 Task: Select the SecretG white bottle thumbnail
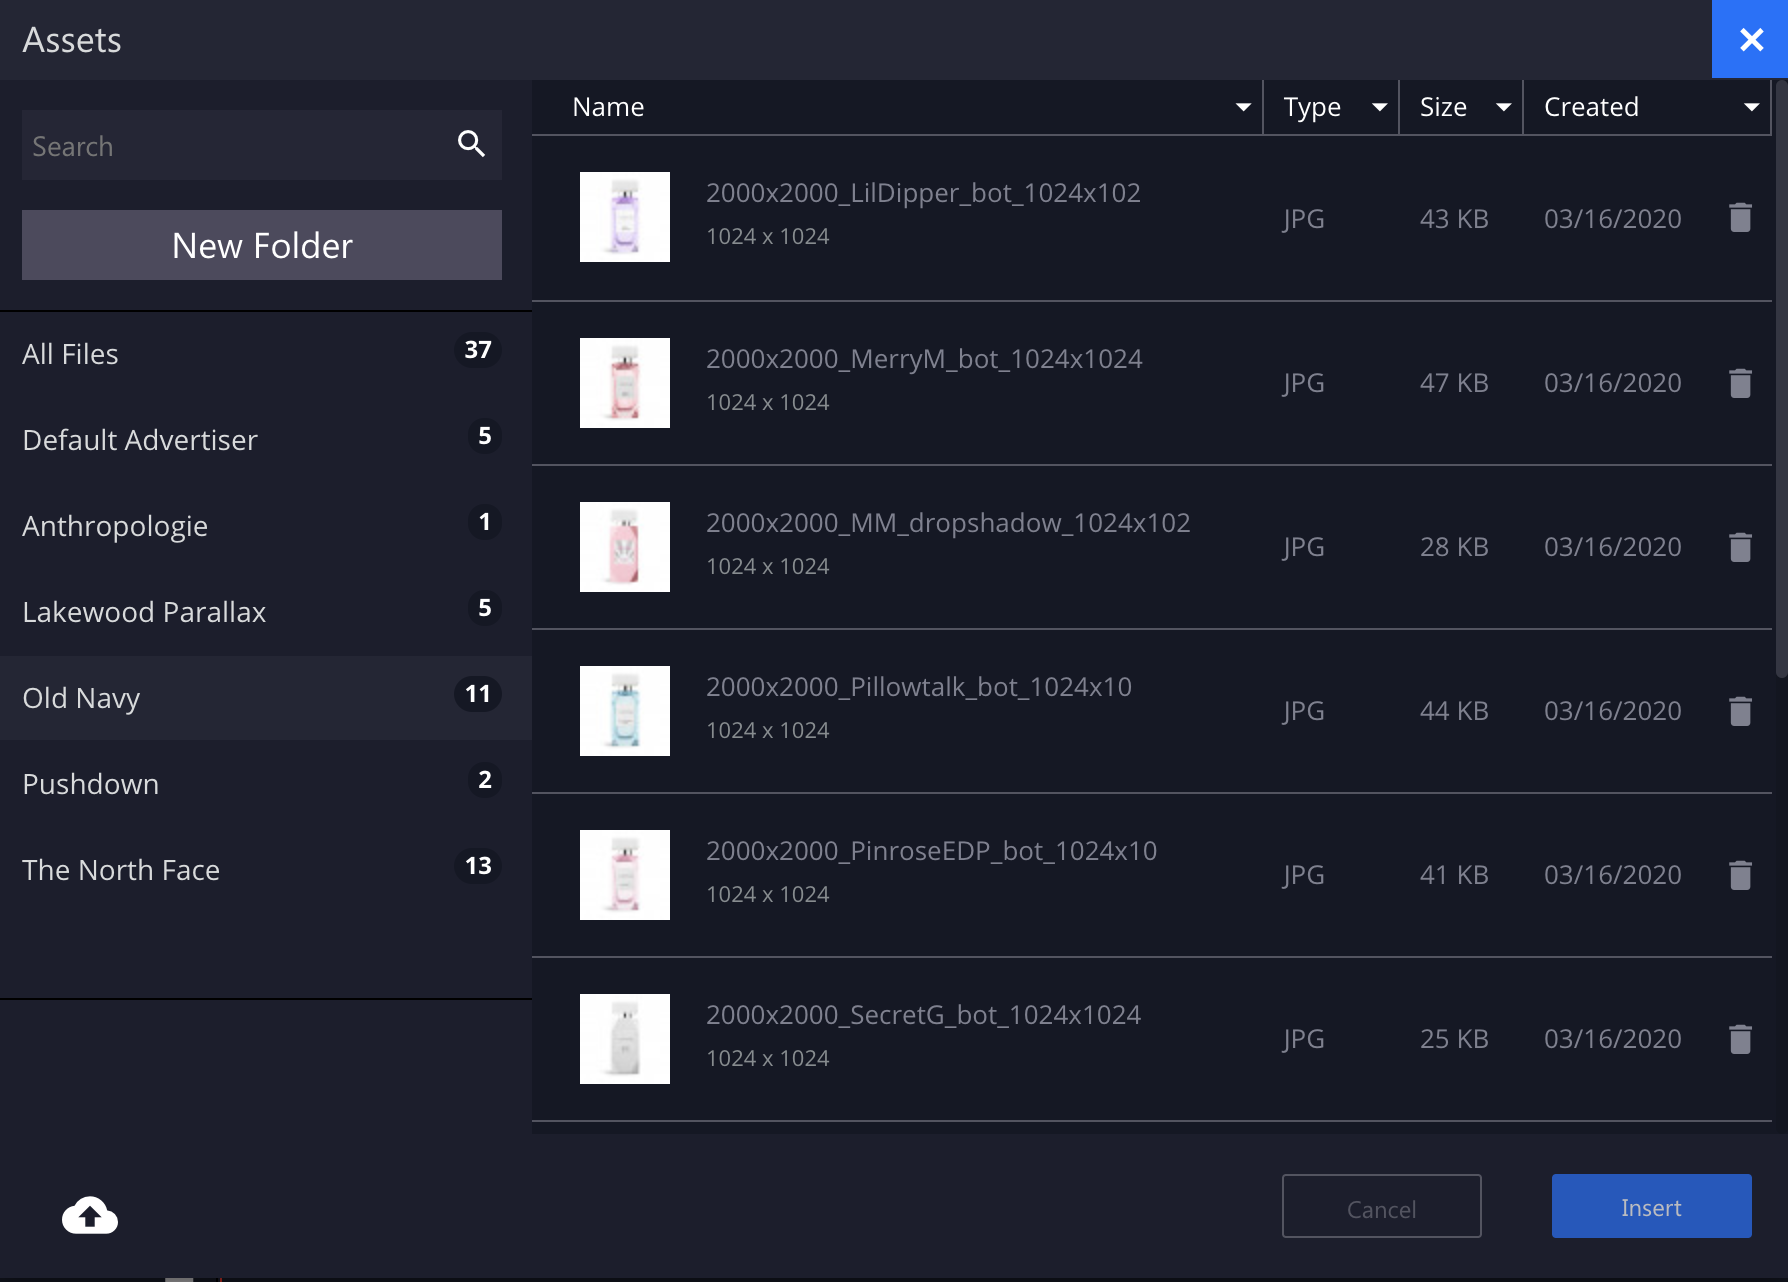point(625,1039)
